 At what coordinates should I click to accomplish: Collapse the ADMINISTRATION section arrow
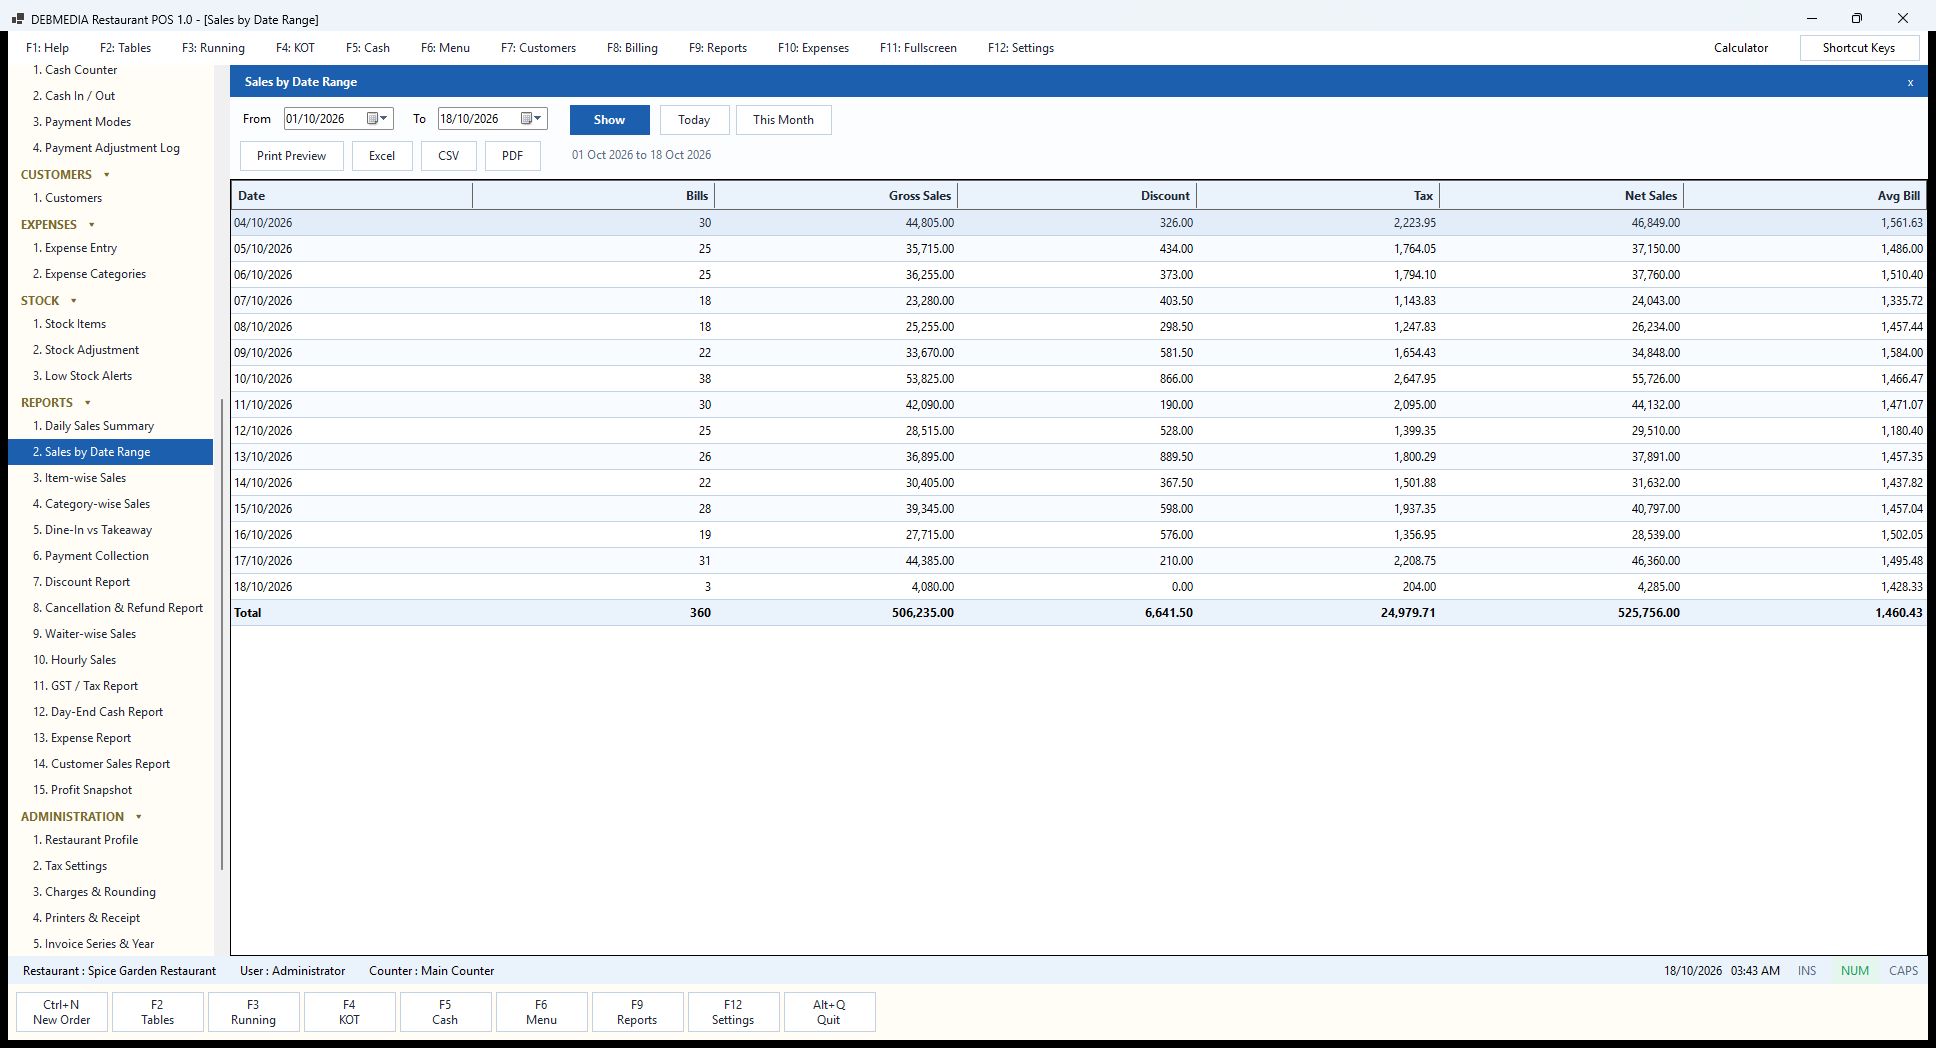tap(139, 817)
